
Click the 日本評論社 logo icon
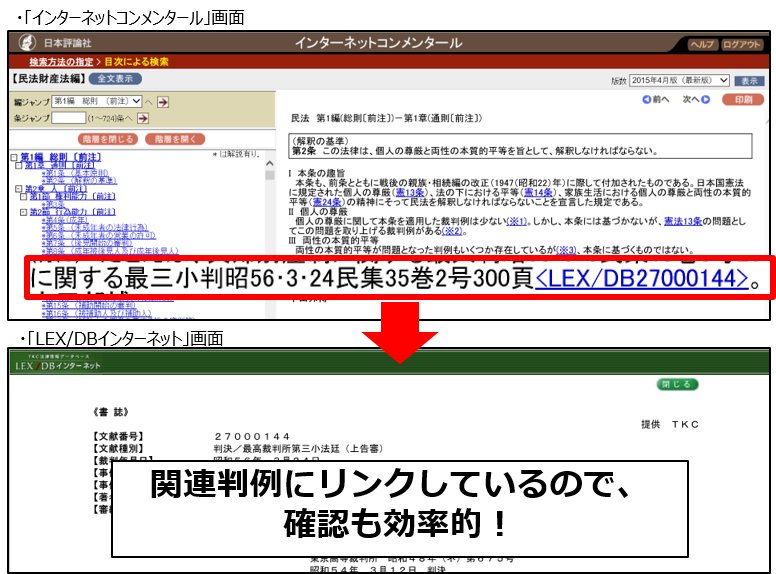[x=27, y=43]
